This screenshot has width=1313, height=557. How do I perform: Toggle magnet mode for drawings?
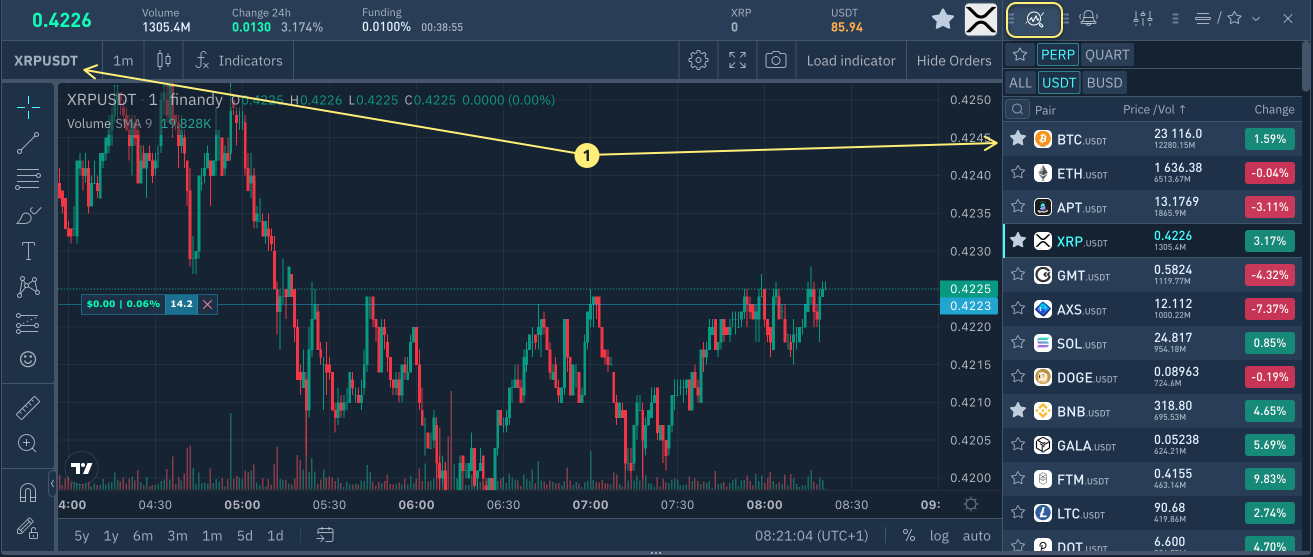tap(28, 492)
